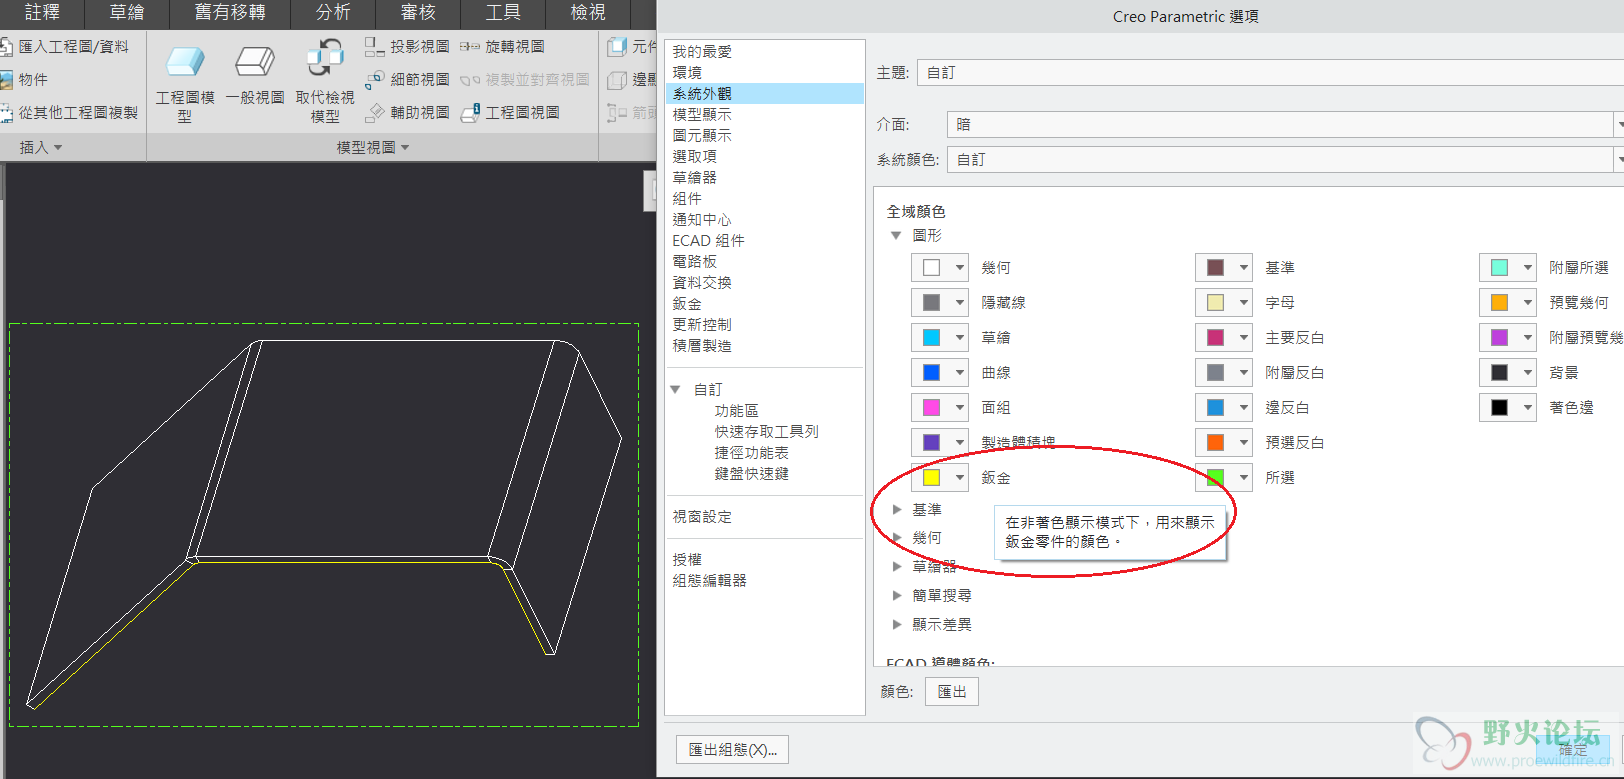The width and height of the screenshot is (1624, 779).
Task: Insert an 物件 object
Action: point(25,80)
